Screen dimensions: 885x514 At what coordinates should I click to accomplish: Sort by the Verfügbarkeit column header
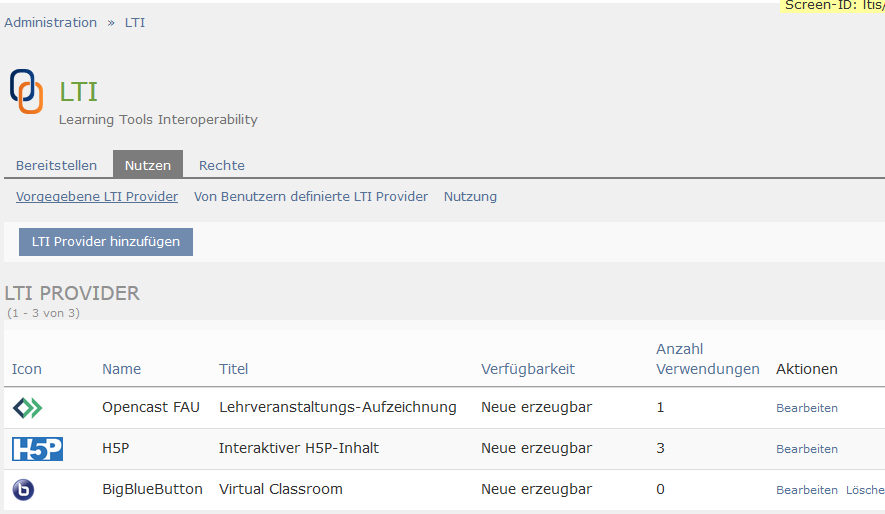pos(528,369)
